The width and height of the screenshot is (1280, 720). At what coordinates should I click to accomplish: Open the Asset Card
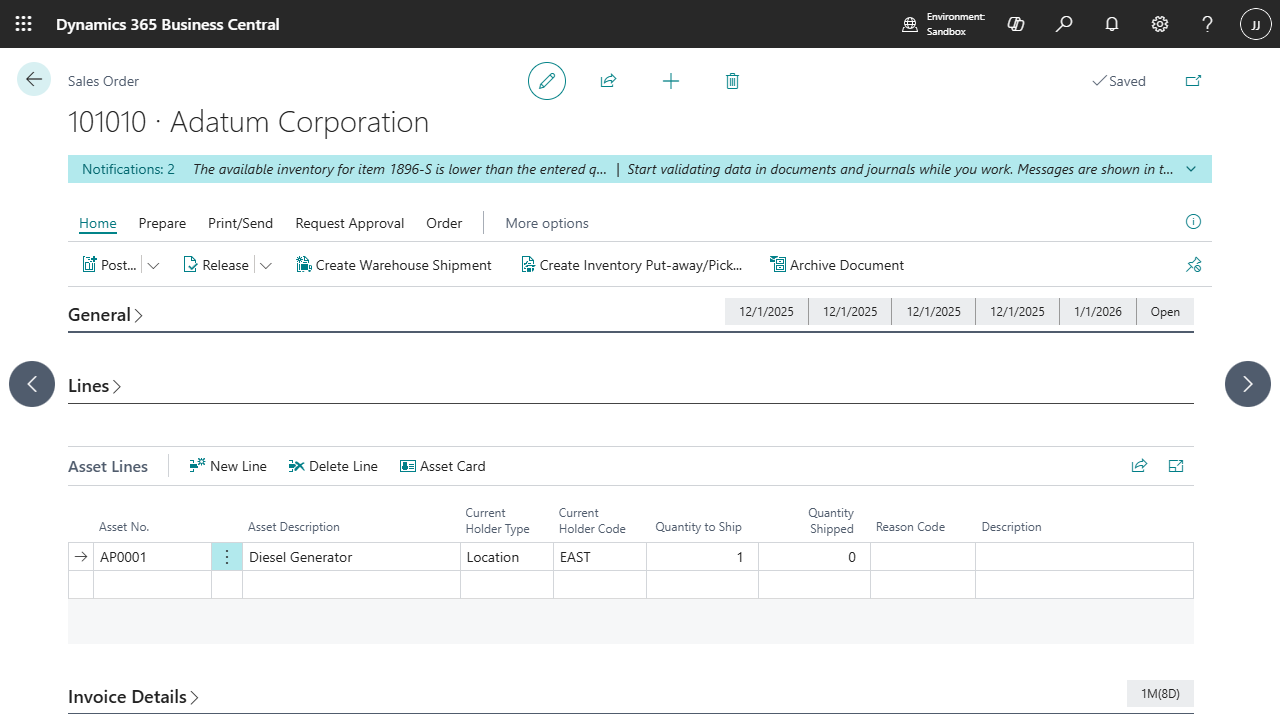click(x=442, y=466)
